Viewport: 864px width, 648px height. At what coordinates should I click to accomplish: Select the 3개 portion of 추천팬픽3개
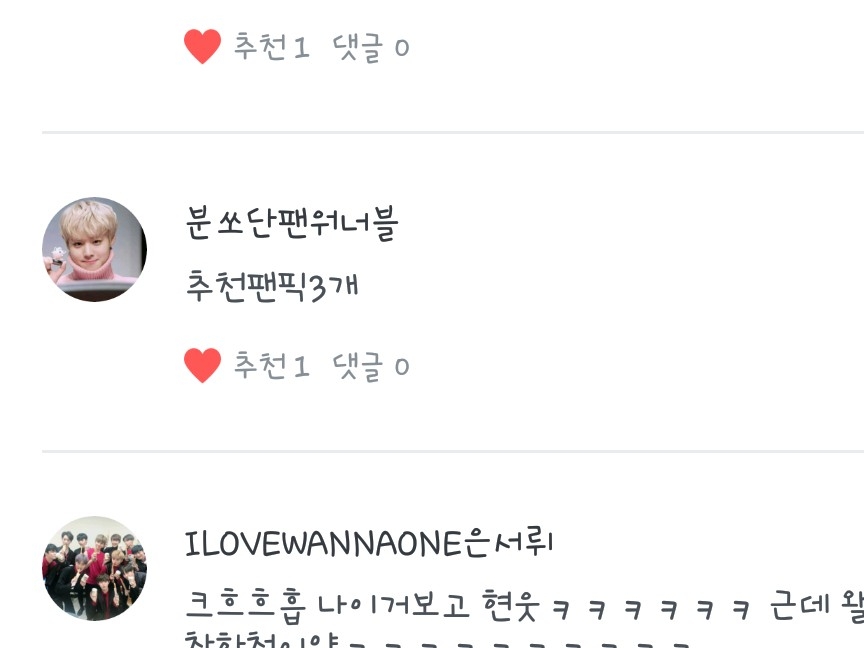click(x=333, y=287)
